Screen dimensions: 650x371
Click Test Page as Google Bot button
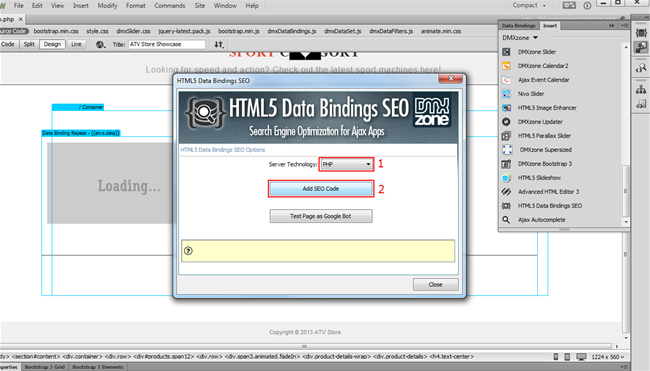[x=321, y=216]
